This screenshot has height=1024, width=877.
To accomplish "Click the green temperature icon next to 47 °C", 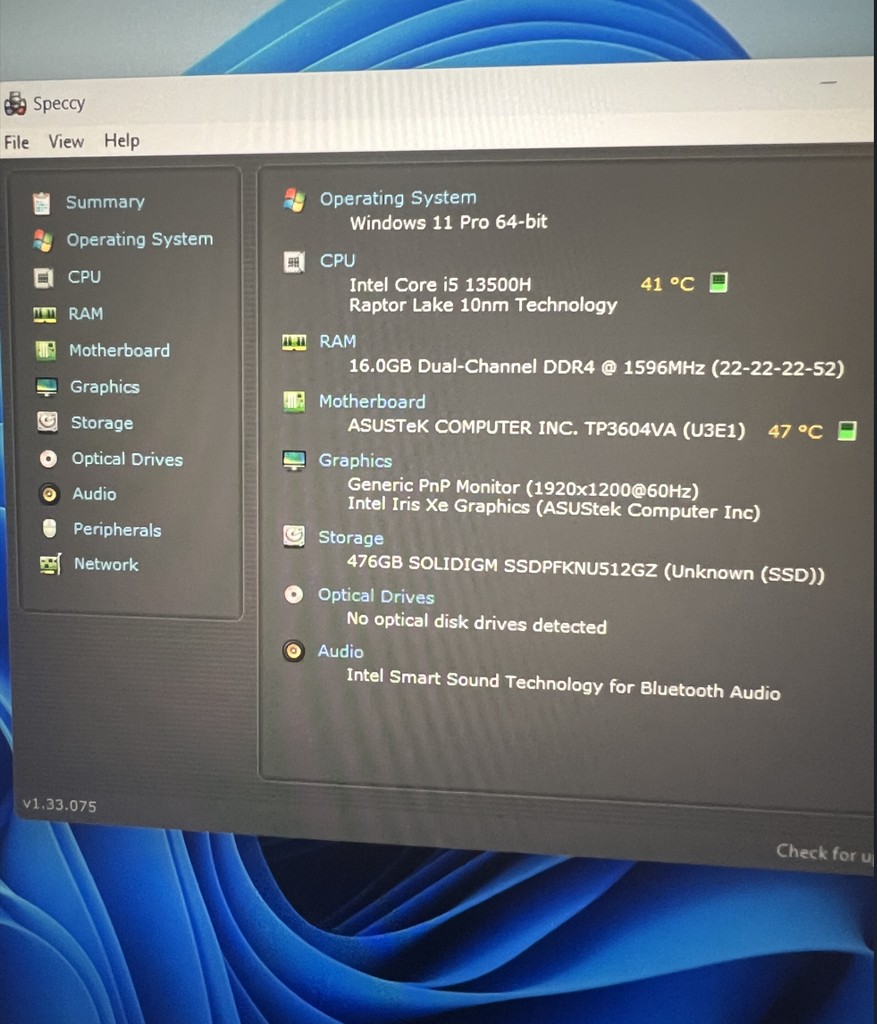I will click(x=847, y=430).
